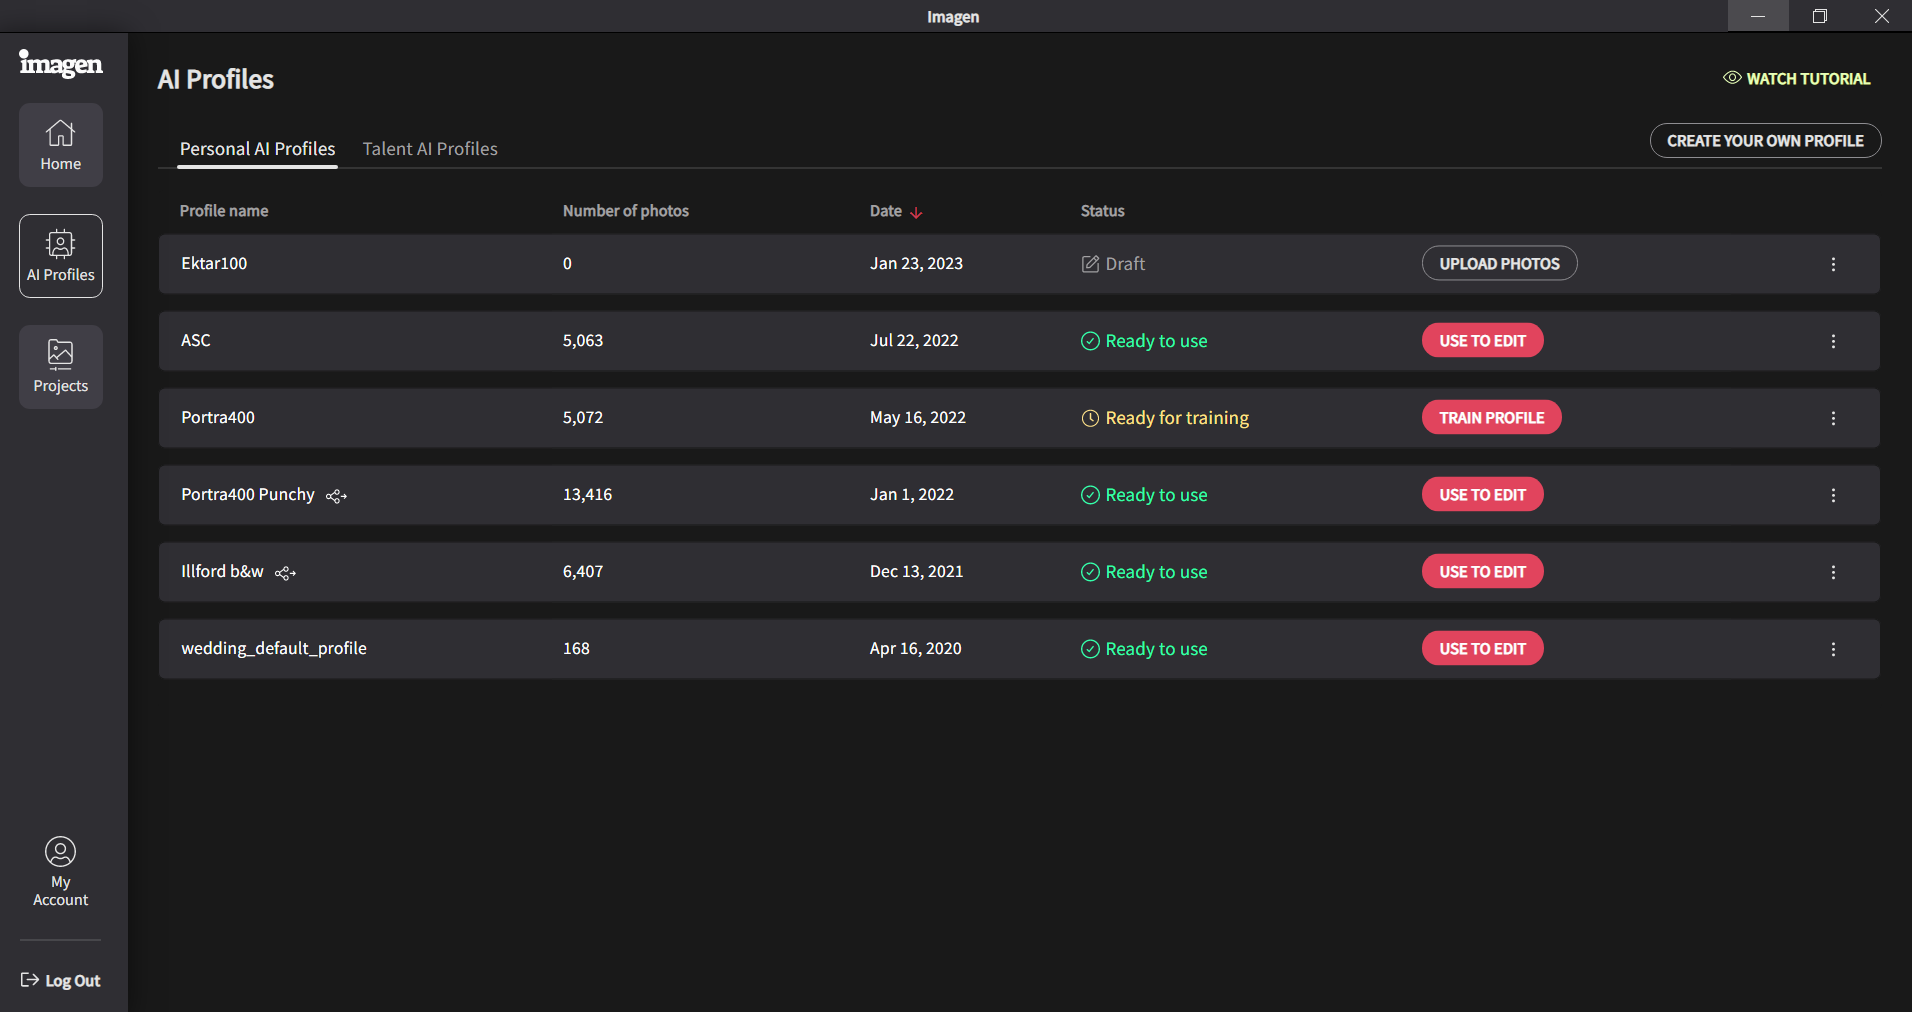Restore down the Imagen window

[1820, 16]
